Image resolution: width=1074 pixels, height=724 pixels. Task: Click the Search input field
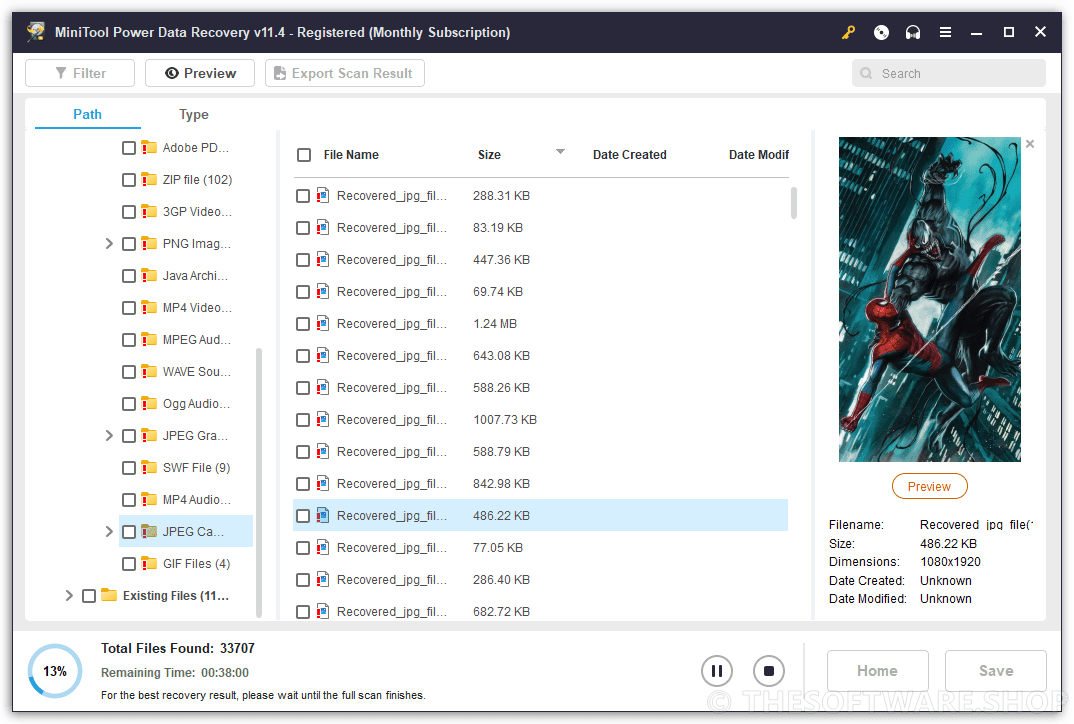[x=949, y=73]
